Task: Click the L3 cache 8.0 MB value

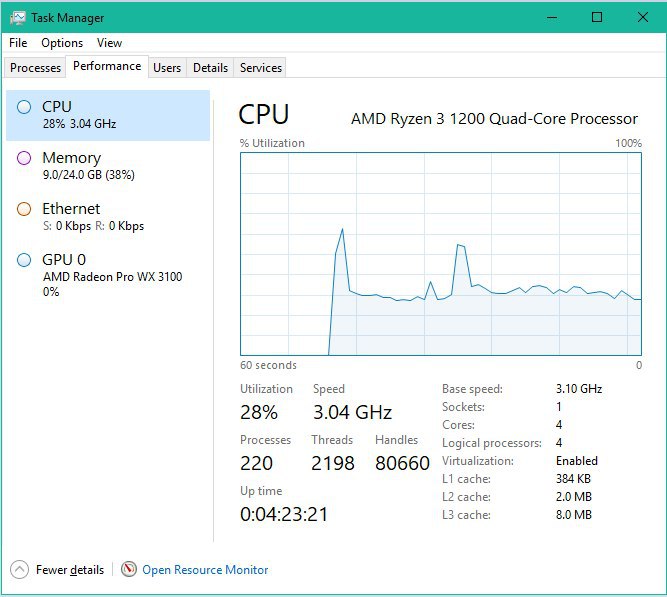Action: click(574, 515)
